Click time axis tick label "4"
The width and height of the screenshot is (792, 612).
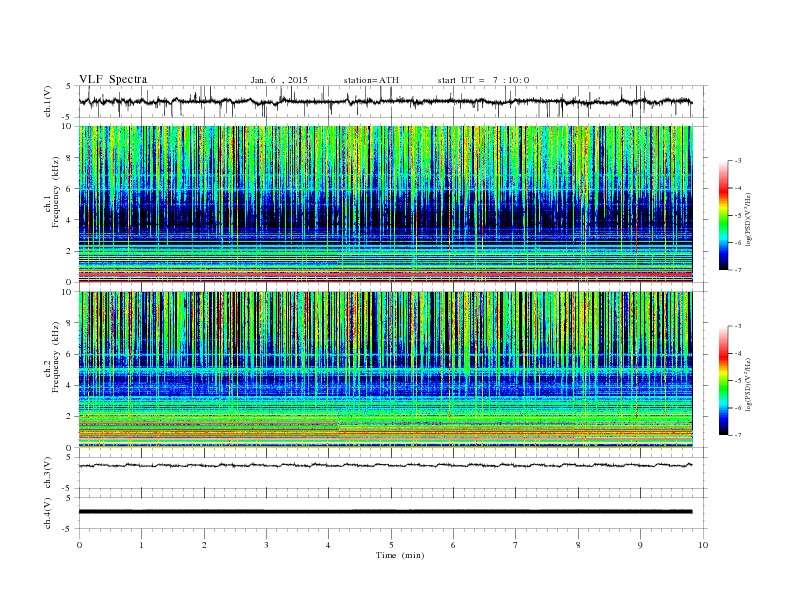click(329, 545)
